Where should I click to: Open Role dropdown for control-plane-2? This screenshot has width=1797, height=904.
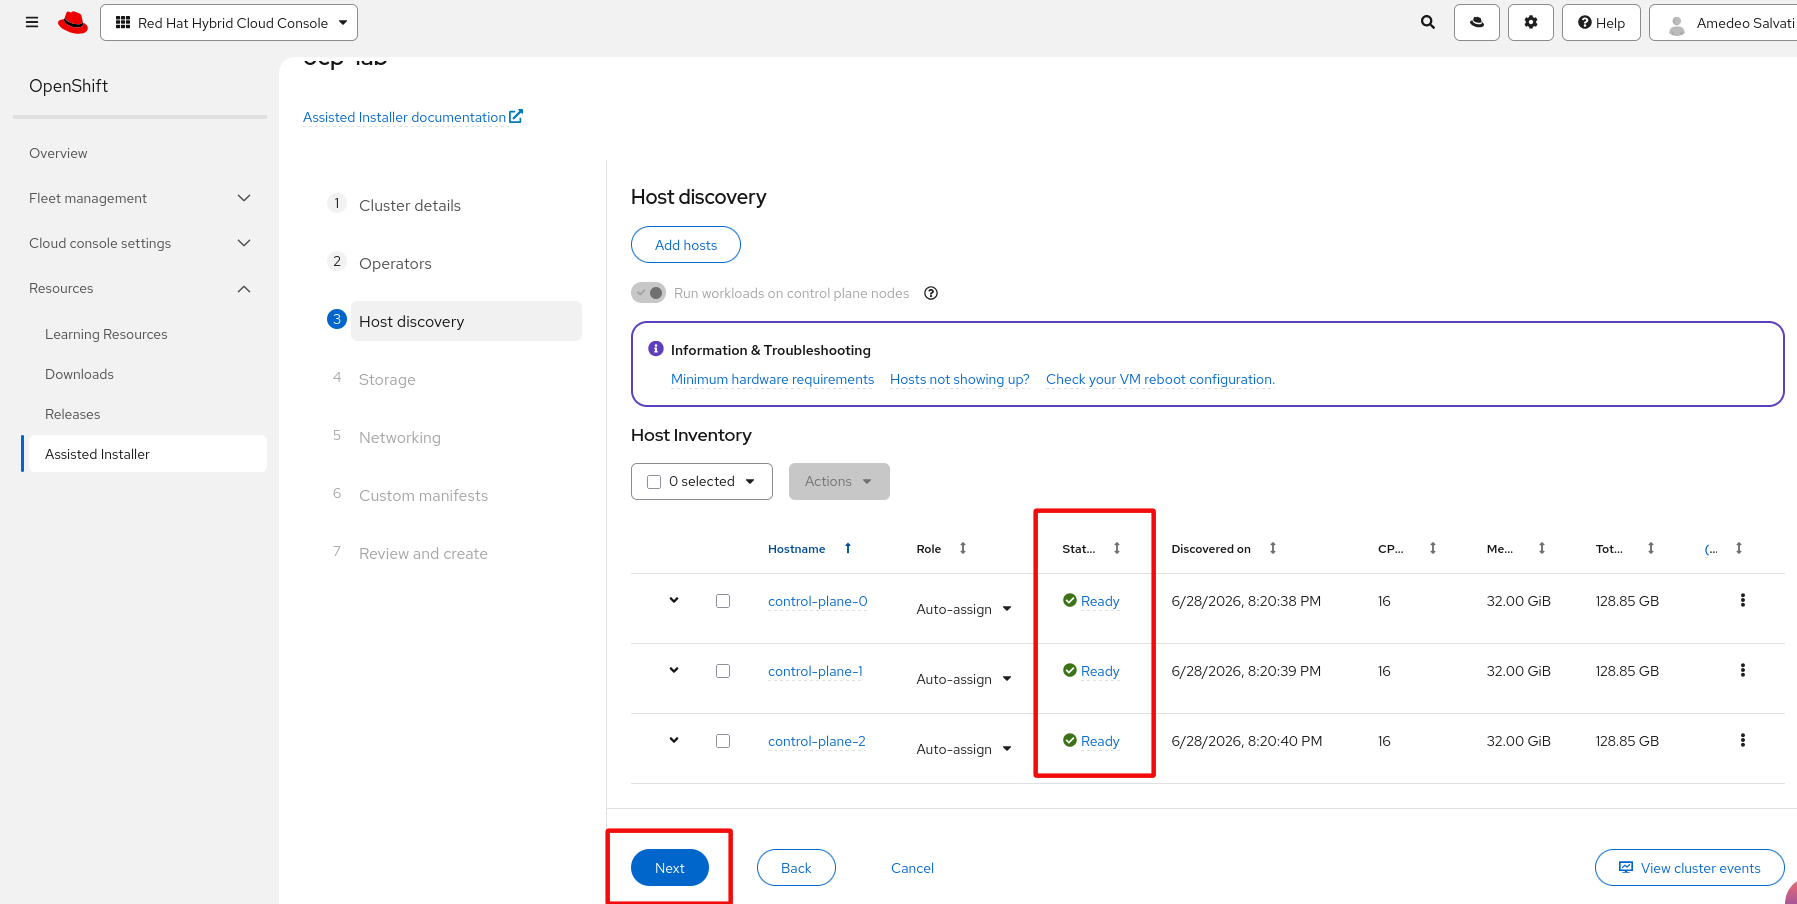coord(964,749)
